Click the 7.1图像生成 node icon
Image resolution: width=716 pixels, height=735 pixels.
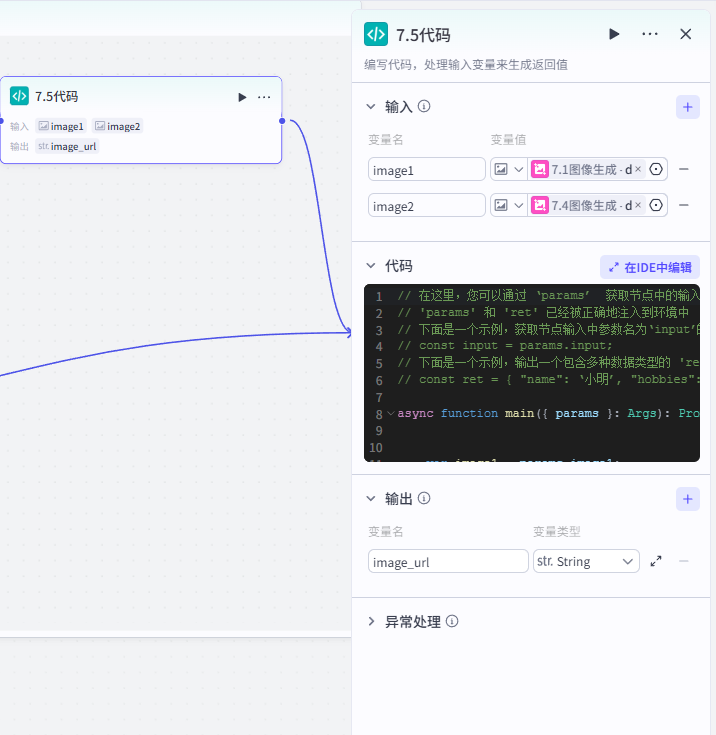(540, 169)
